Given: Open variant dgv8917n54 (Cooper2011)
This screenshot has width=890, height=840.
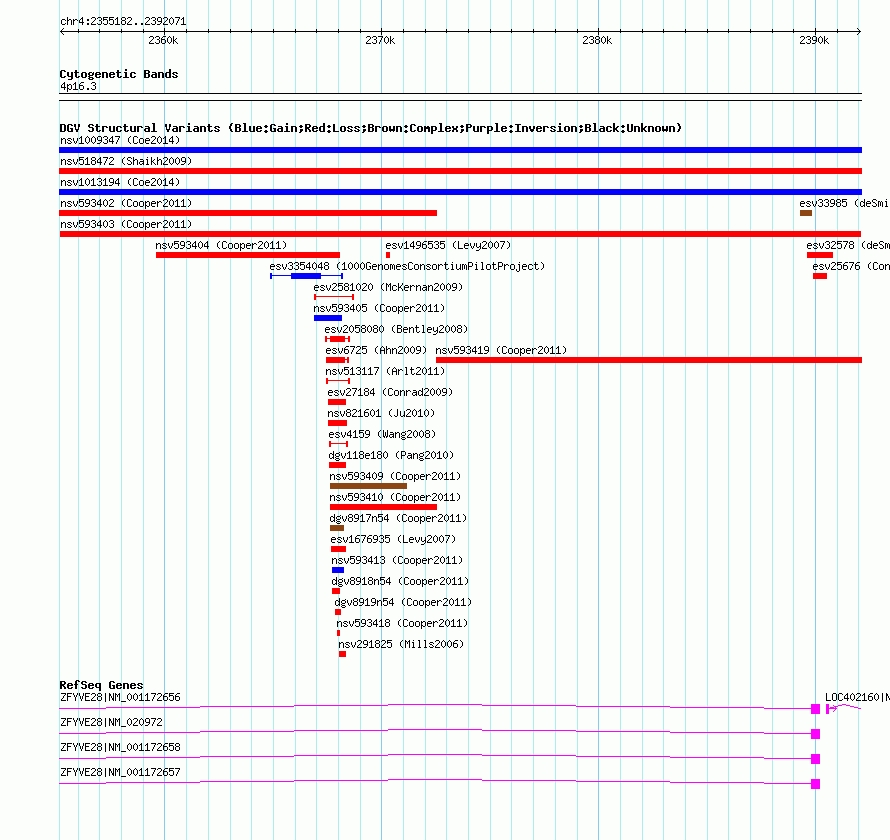Looking at the screenshot, I should [337, 528].
